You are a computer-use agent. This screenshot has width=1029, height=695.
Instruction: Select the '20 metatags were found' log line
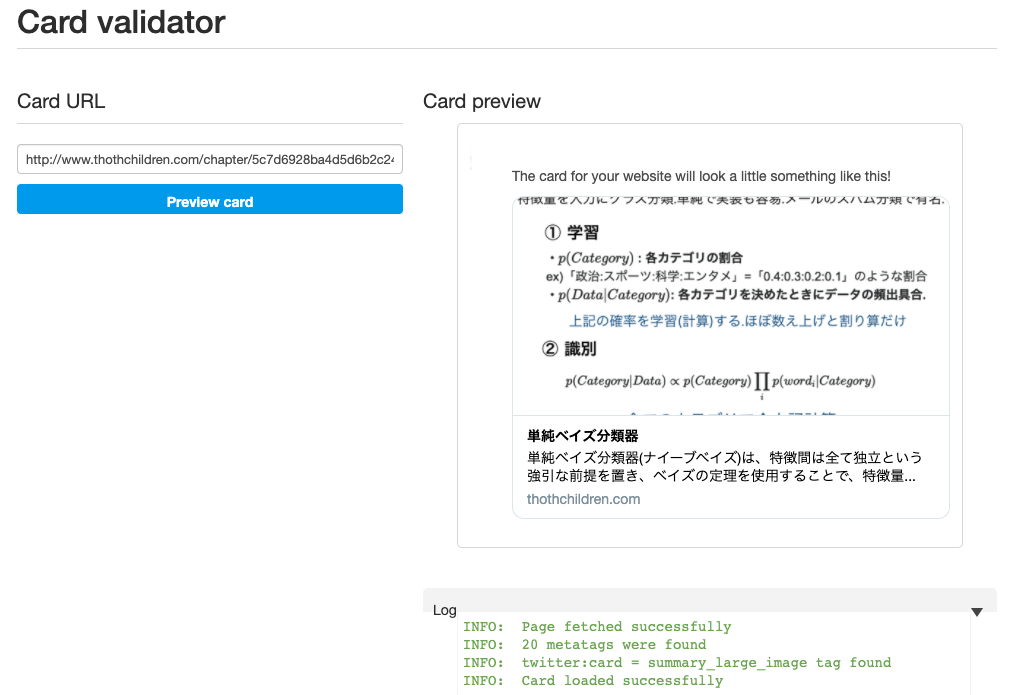click(x=584, y=645)
